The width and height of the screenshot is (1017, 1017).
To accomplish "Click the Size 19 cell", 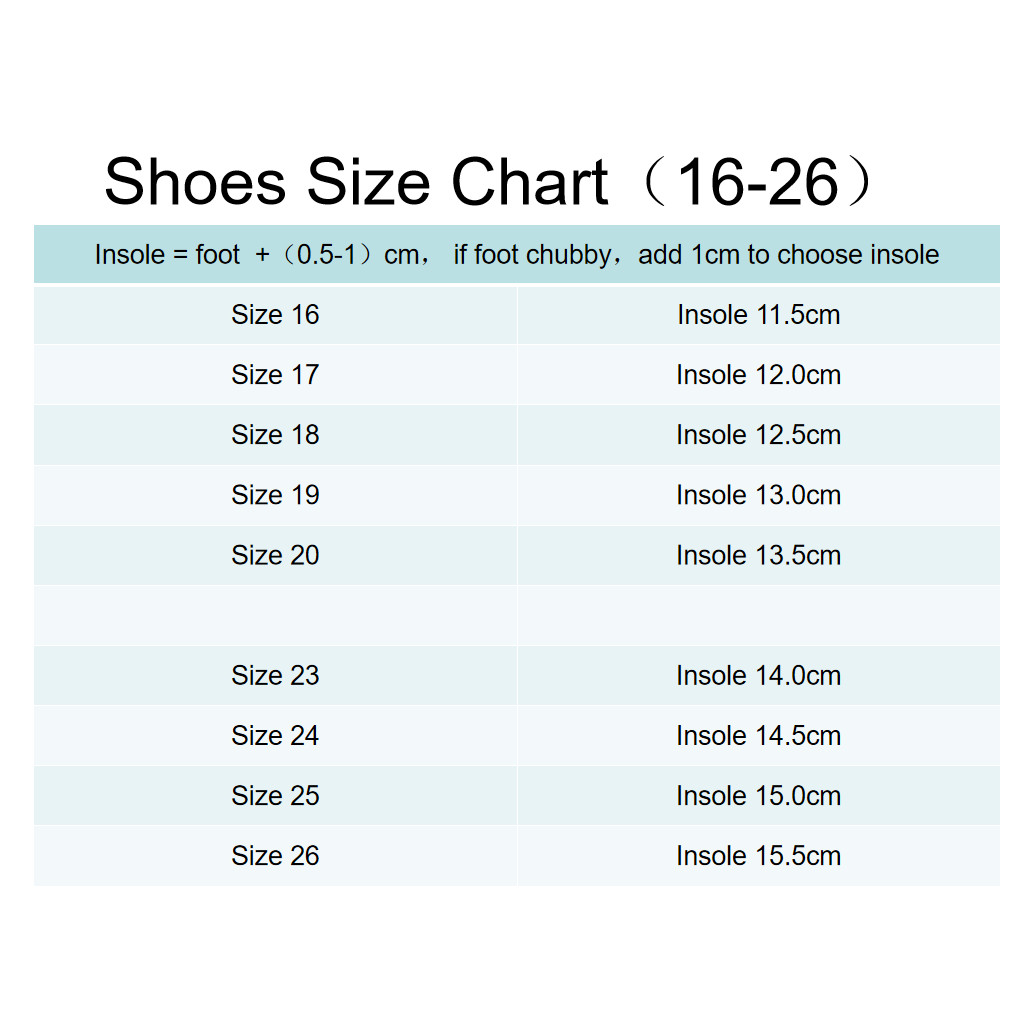I will point(275,495).
